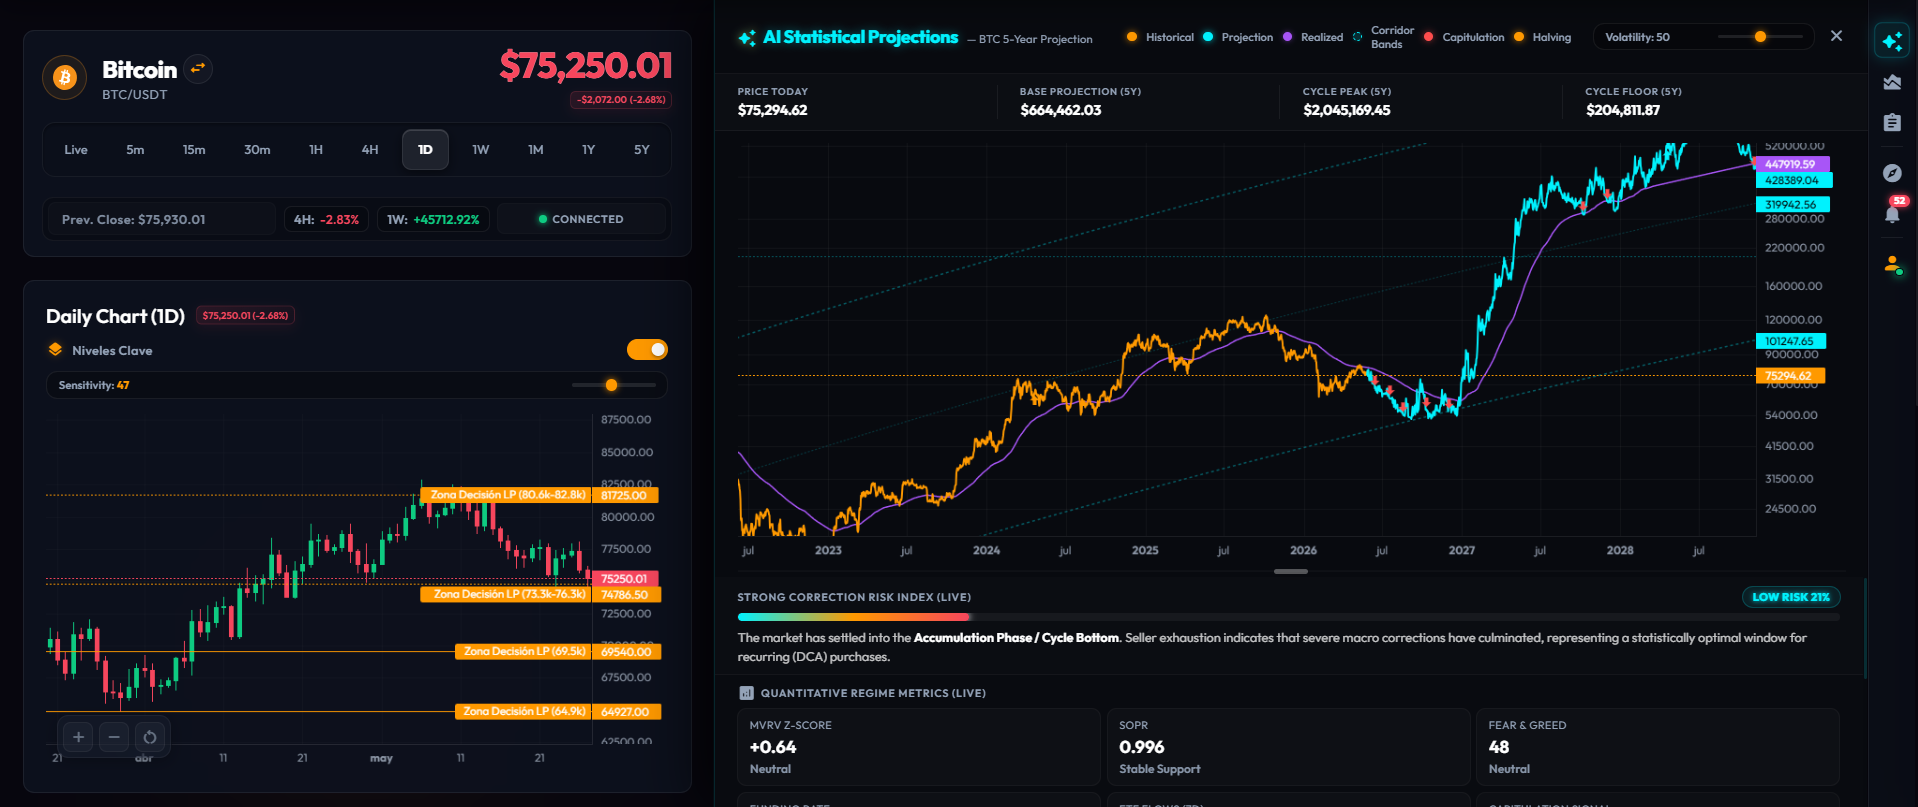Click the Cycle Floor $204,811.87 value
1918x807 pixels.
pos(1622,110)
